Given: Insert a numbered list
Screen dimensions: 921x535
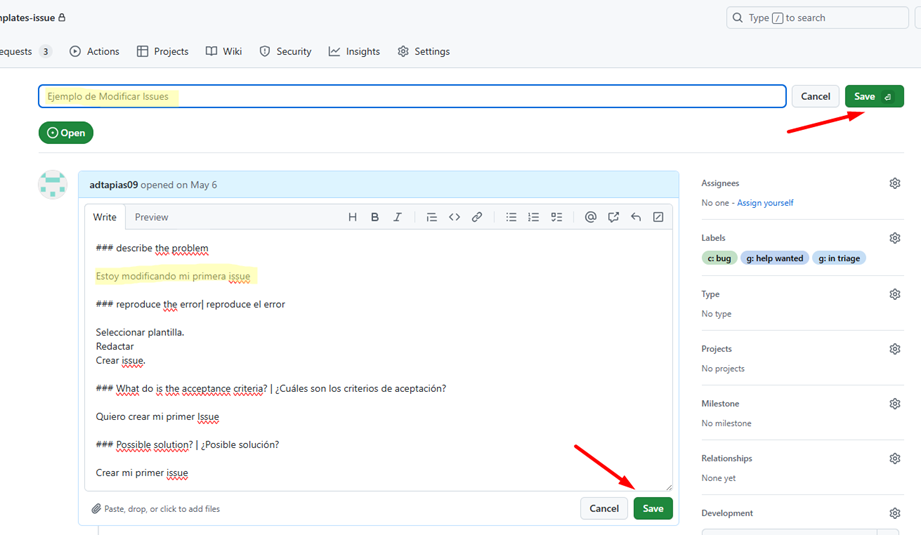Looking at the screenshot, I should pyautogui.click(x=534, y=217).
